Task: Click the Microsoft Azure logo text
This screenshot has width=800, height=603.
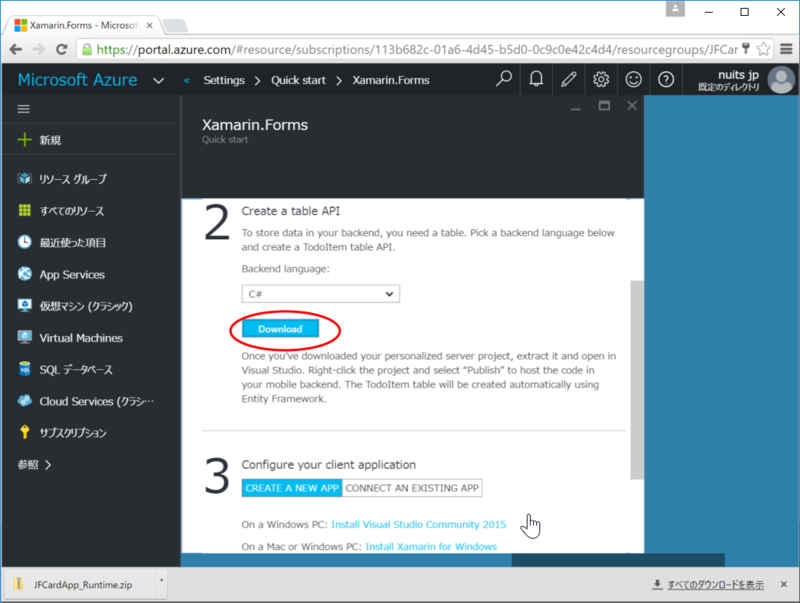Action: [x=78, y=80]
